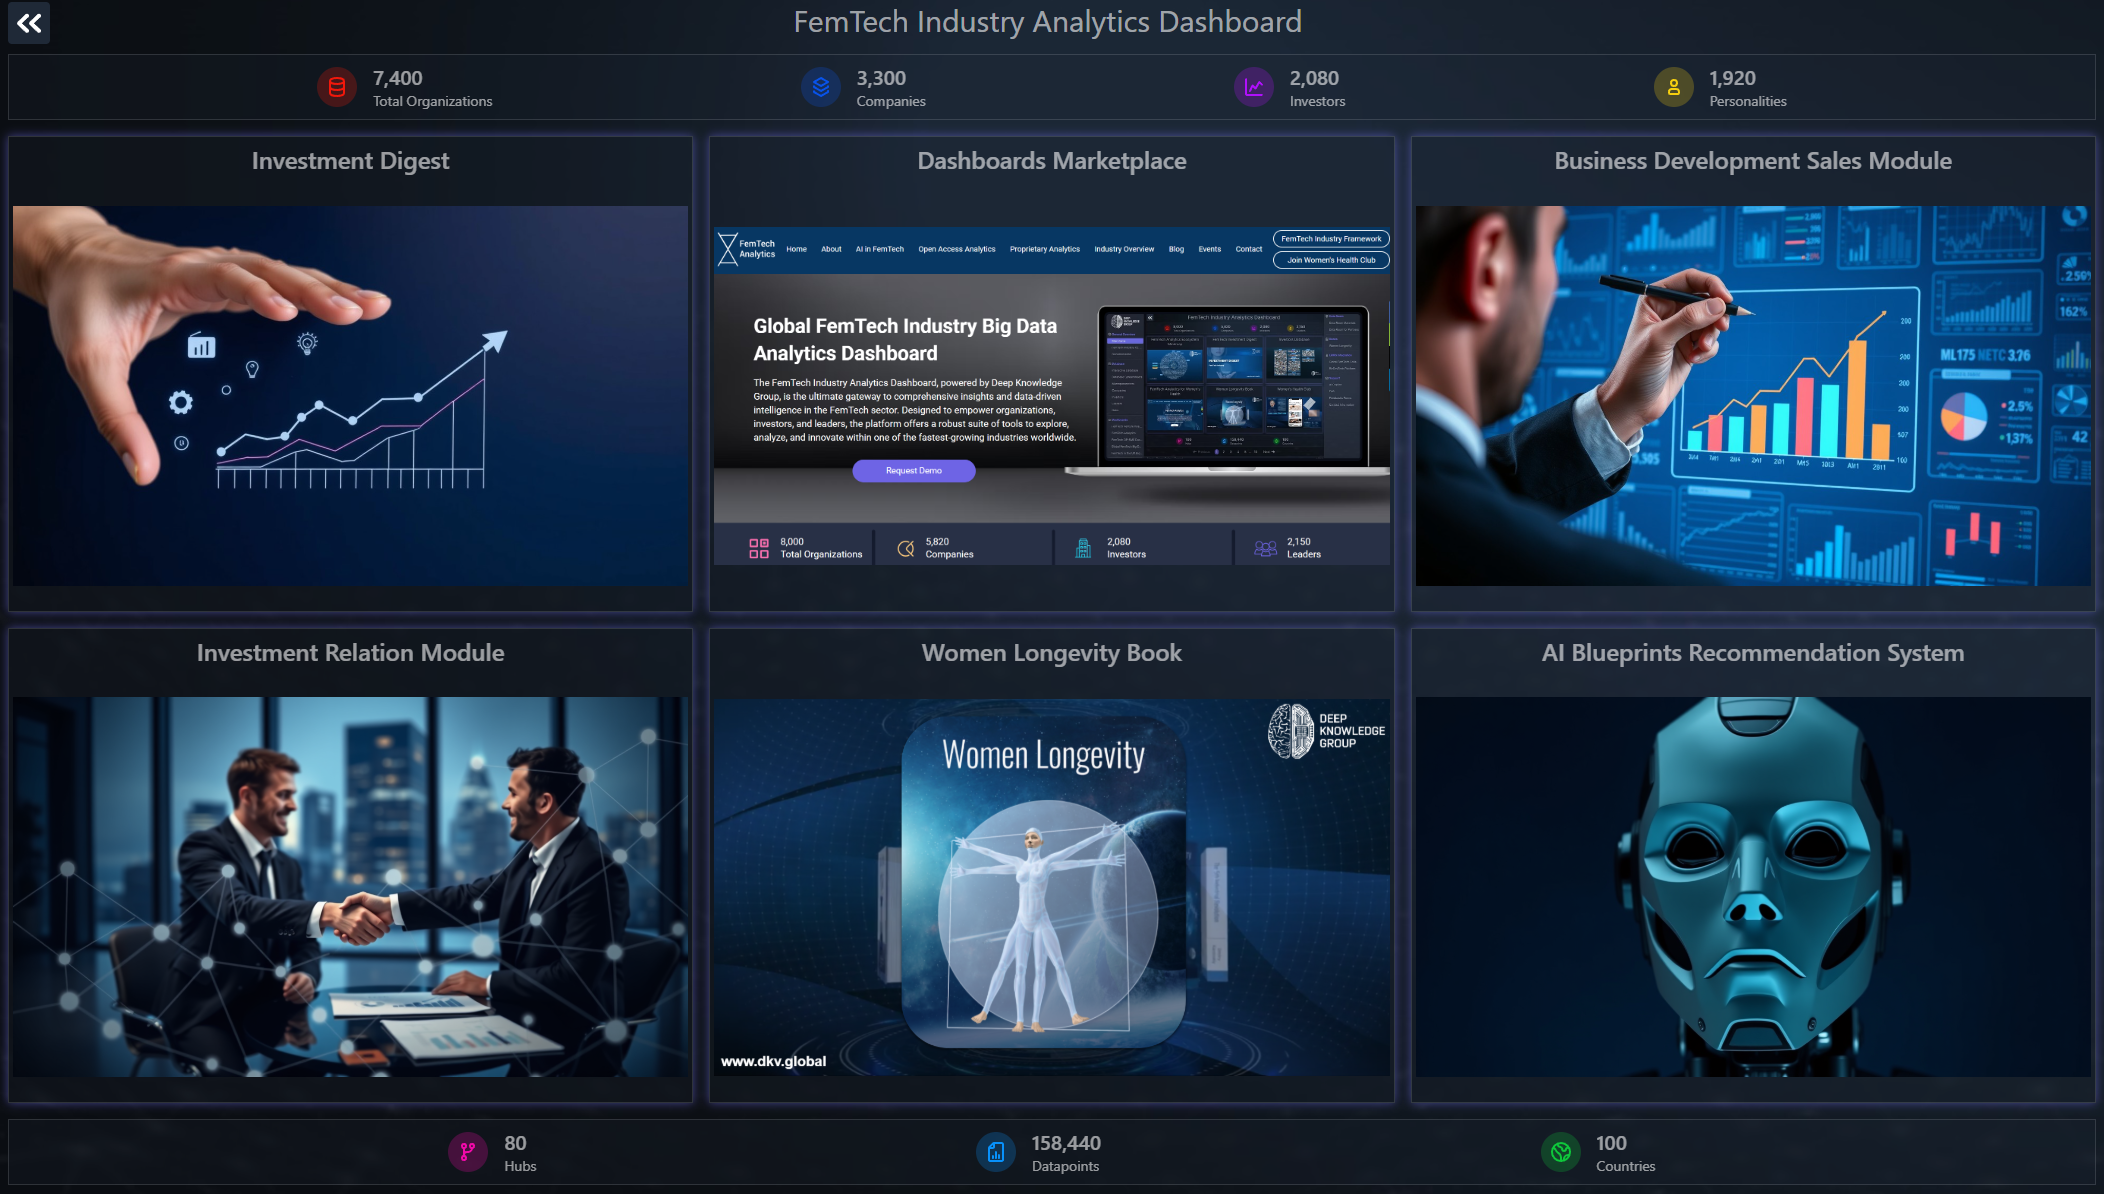Click the purple Investors chart icon

point(1253,88)
